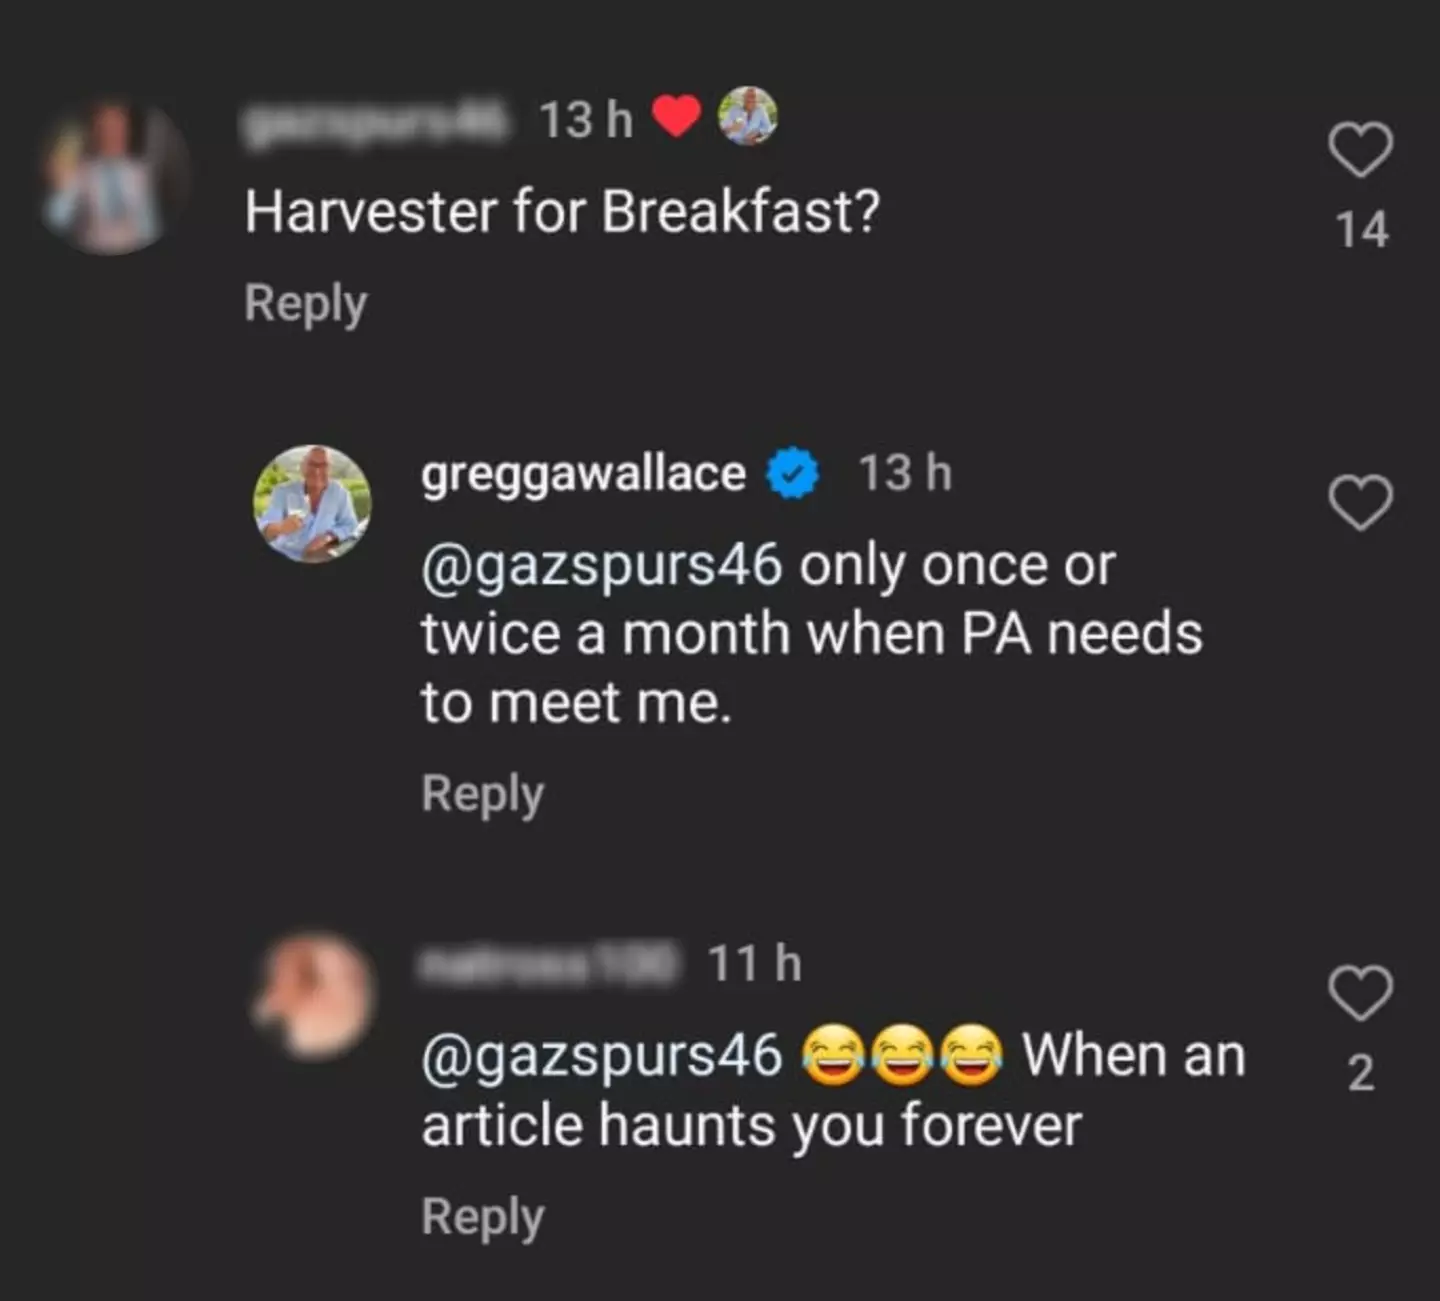Reply to greggawallace's comment
Screen dimensions: 1440x1301
pos(483,792)
